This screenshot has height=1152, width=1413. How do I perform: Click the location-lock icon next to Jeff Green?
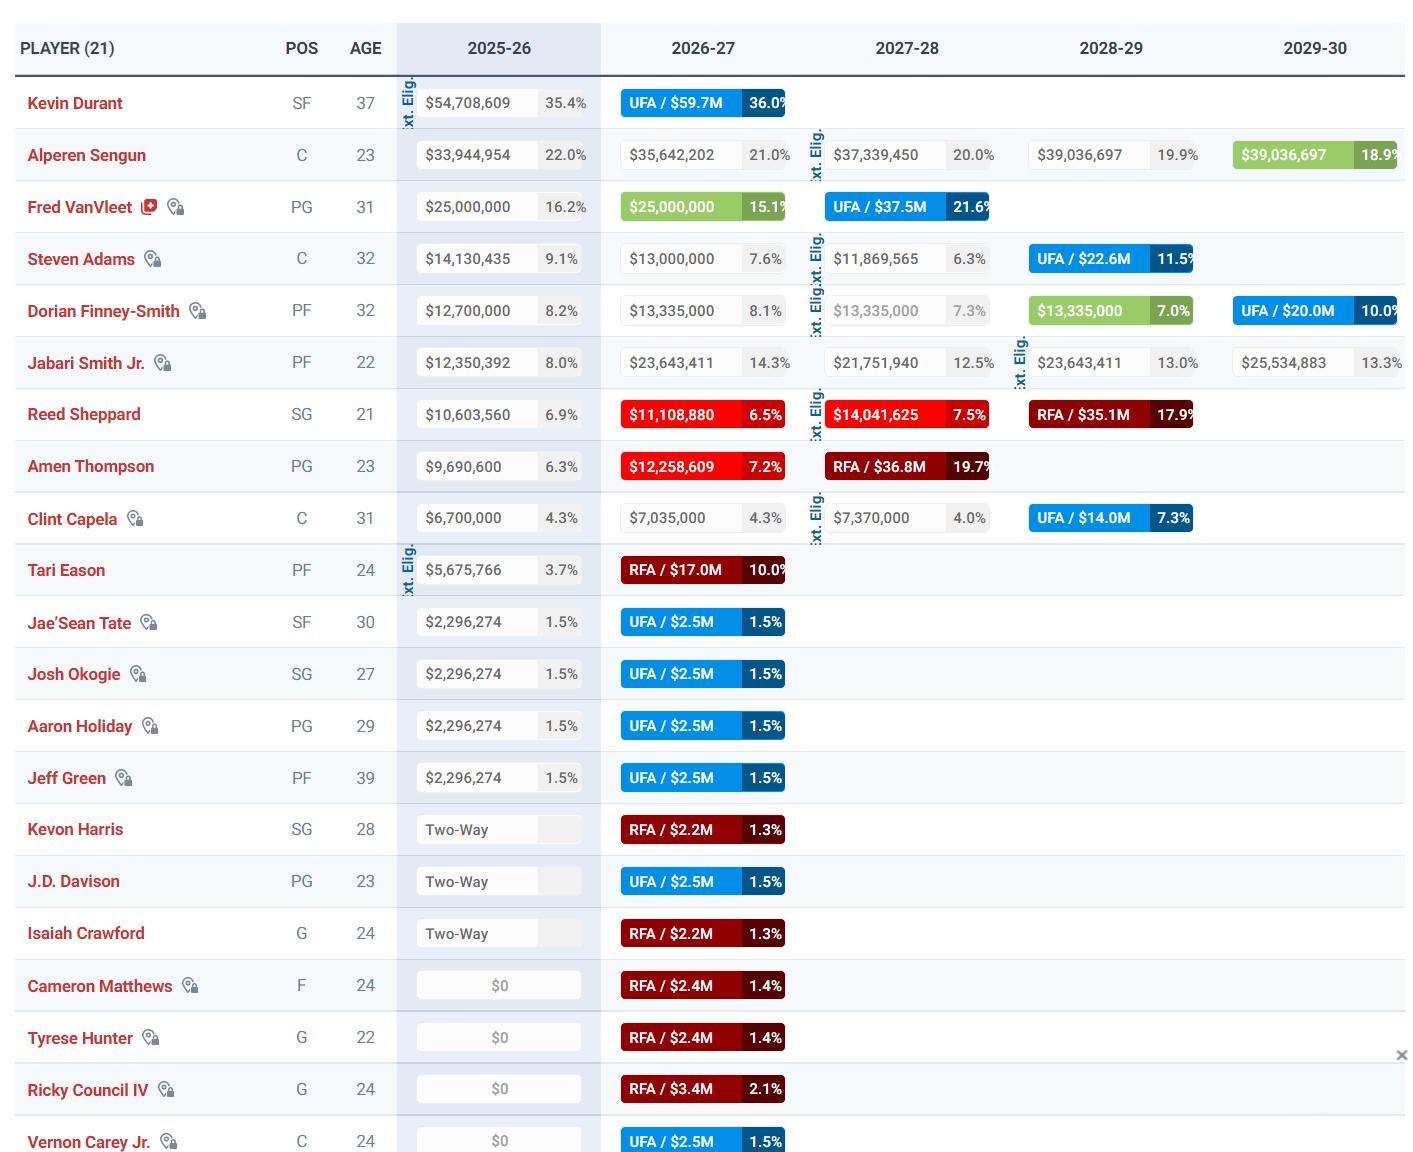pyautogui.click(x=123, y=778)
